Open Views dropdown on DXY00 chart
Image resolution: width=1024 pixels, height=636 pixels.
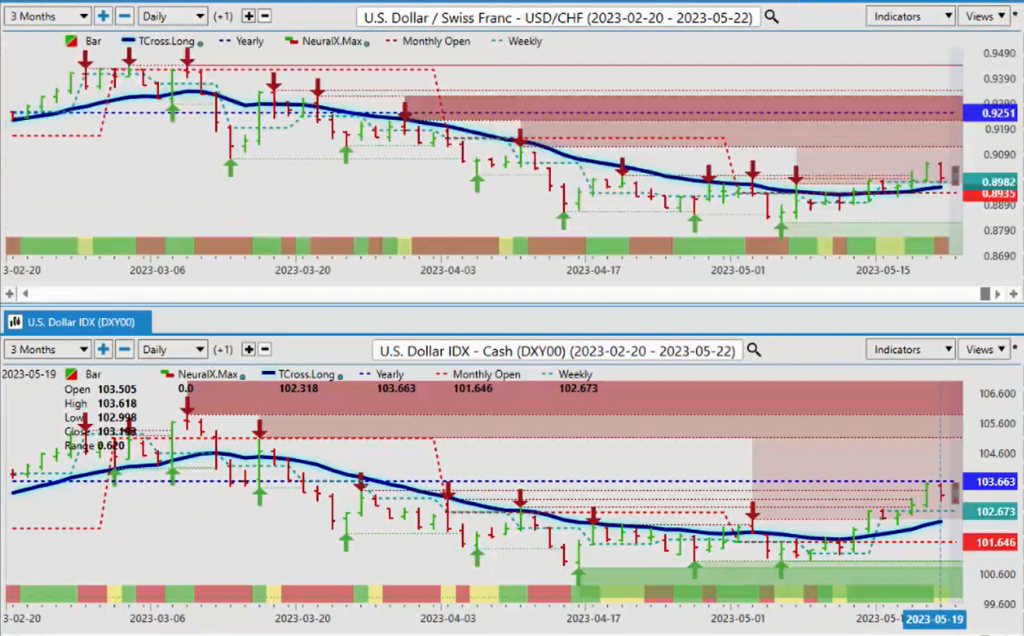984,349
